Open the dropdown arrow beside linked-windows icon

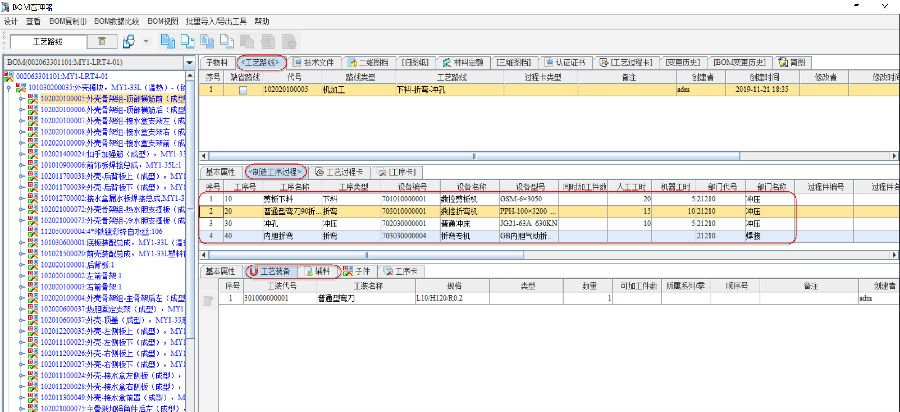click(x=146, y=41)
